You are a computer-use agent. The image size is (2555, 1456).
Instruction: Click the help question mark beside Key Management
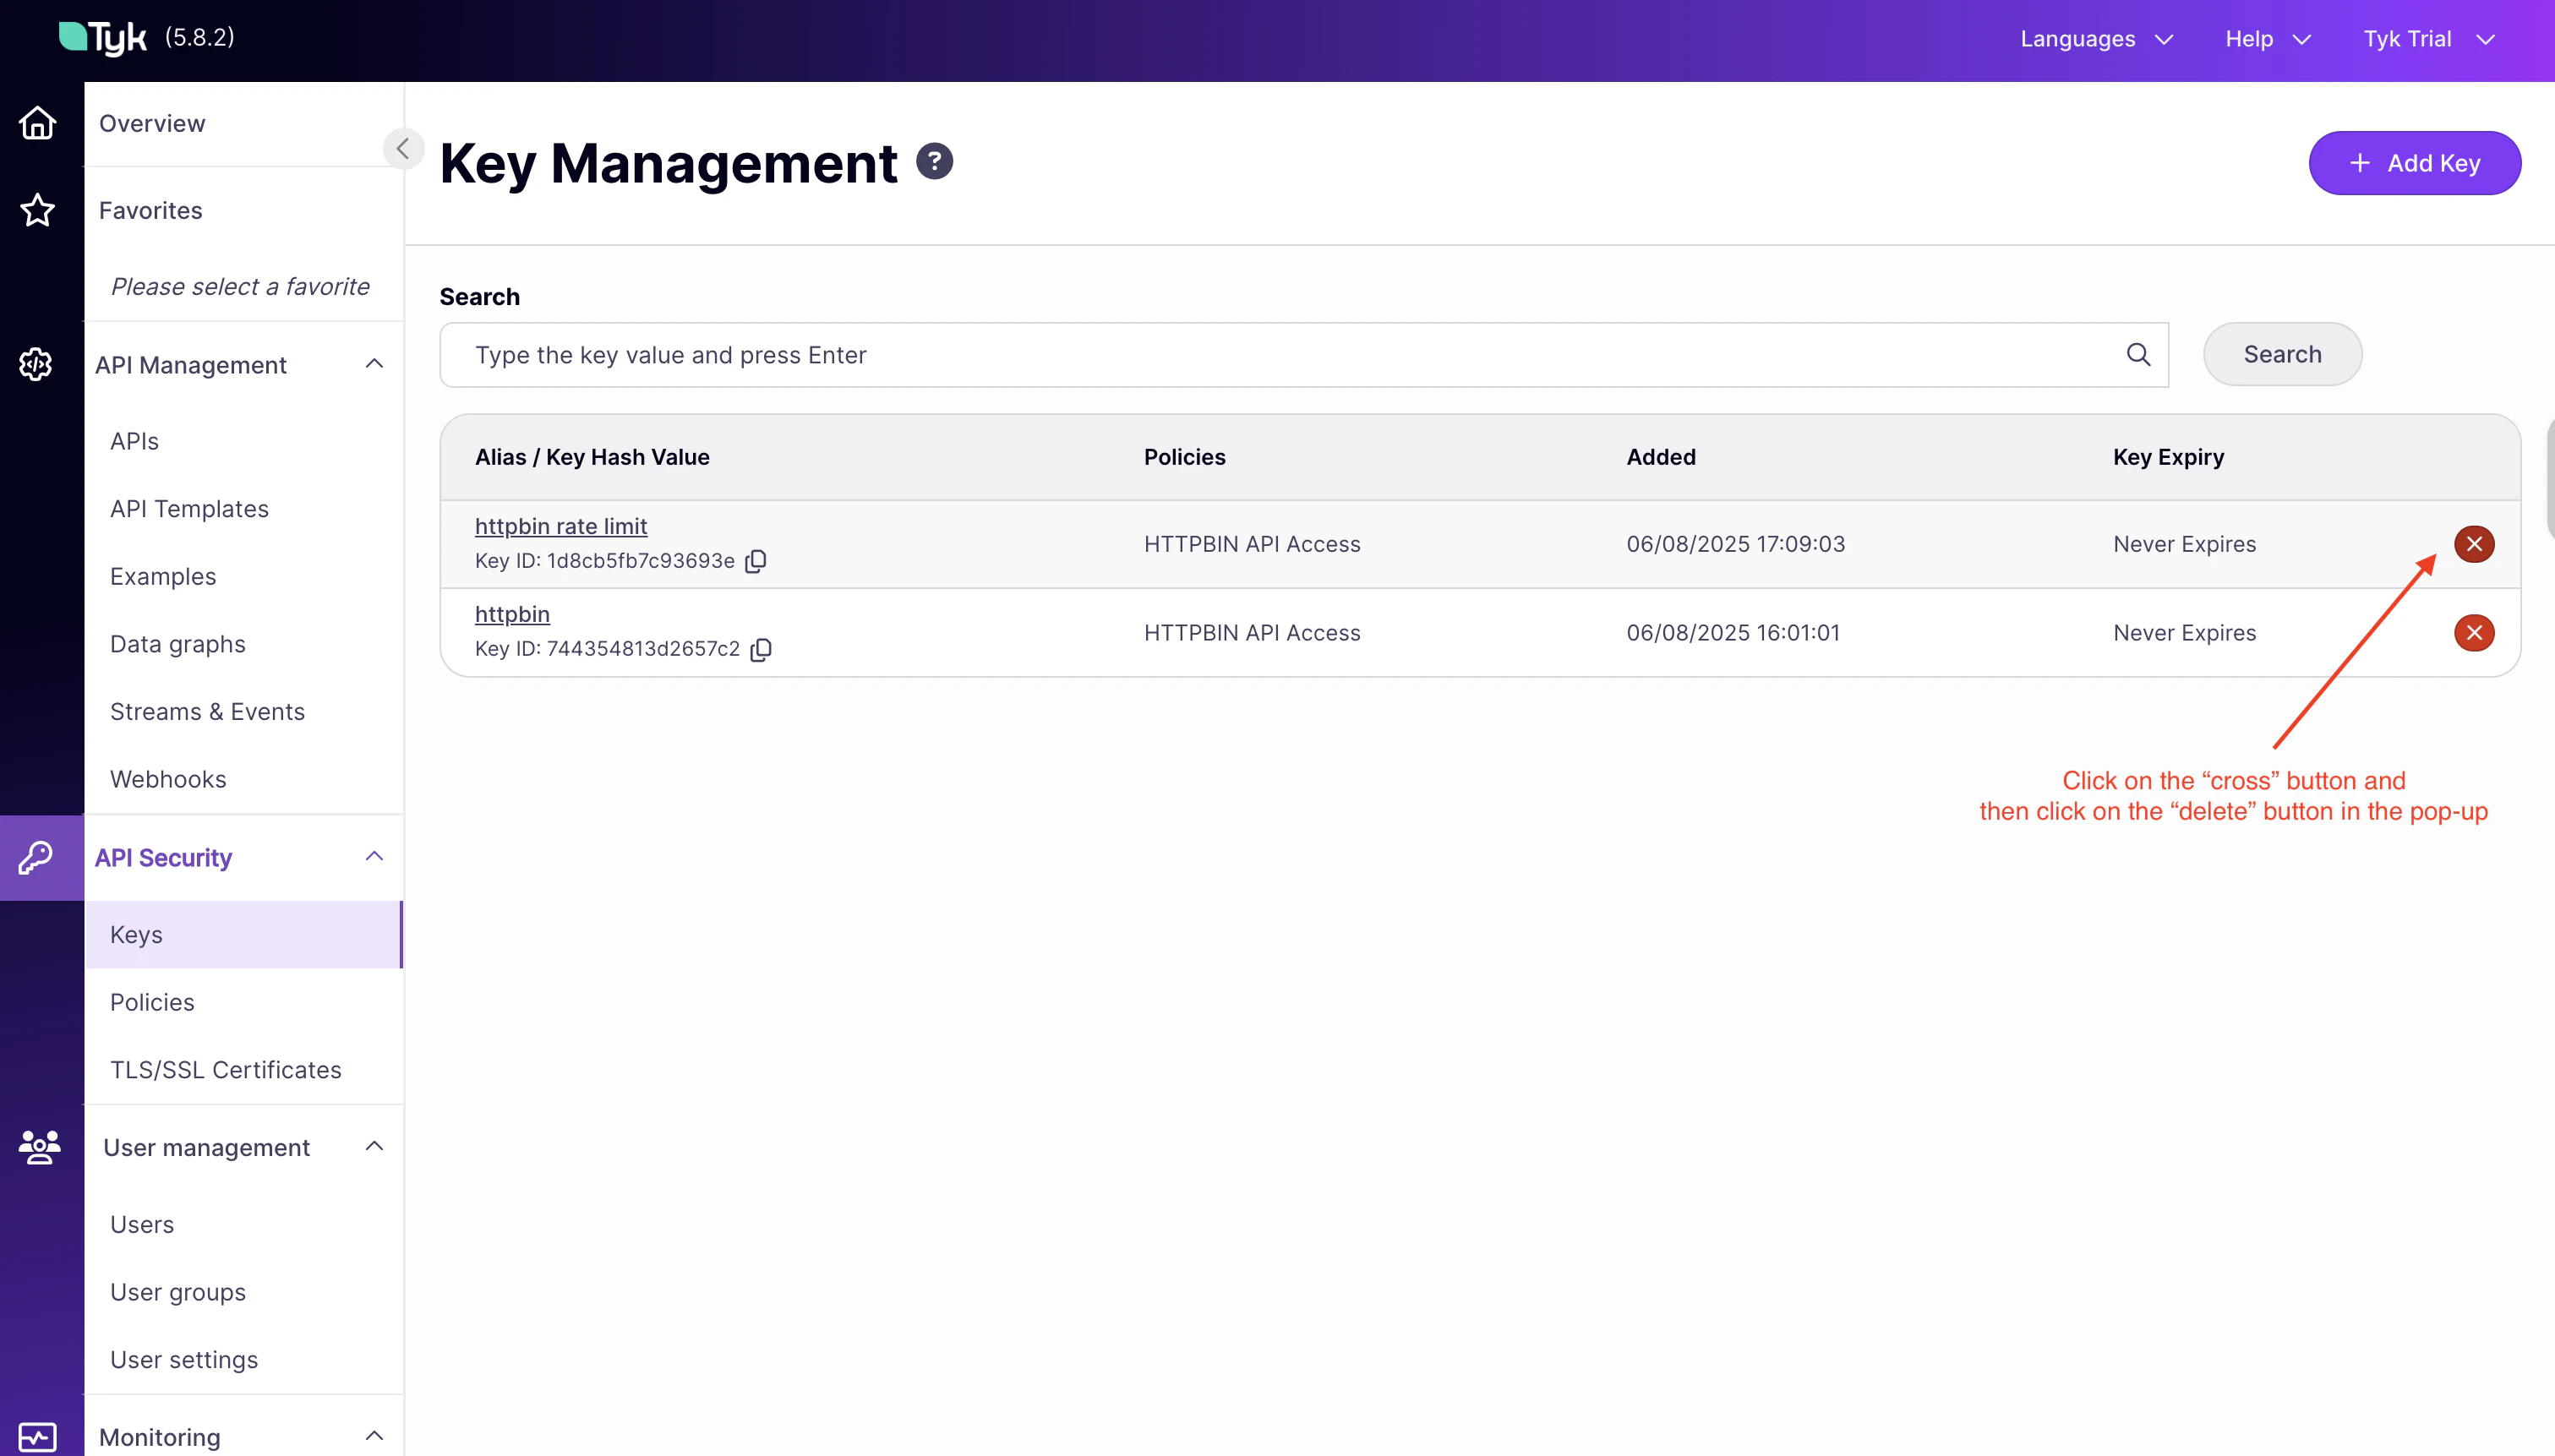(934, 162)
